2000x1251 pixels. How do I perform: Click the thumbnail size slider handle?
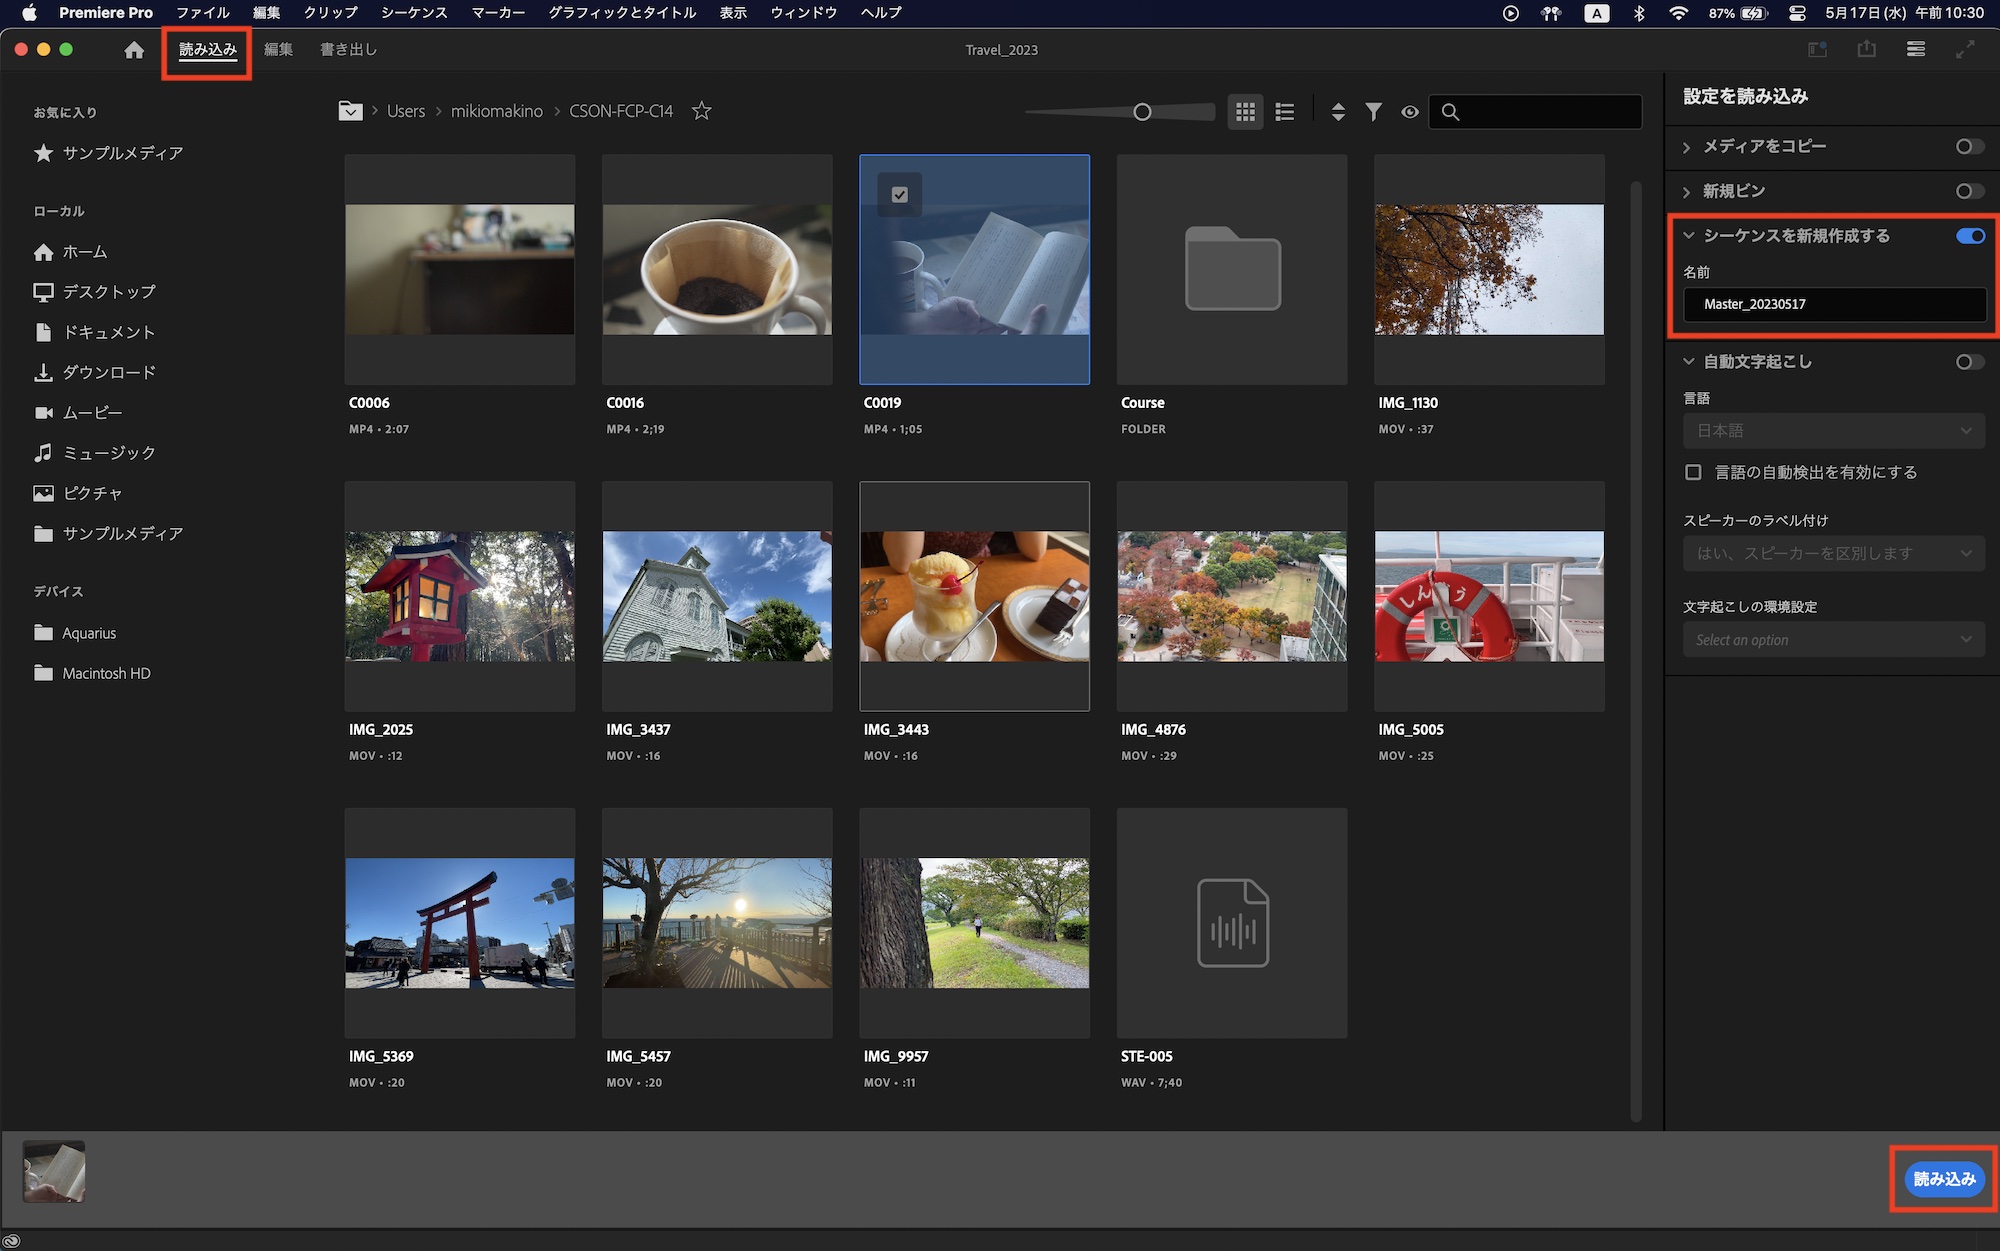[x=1142, y=112]
